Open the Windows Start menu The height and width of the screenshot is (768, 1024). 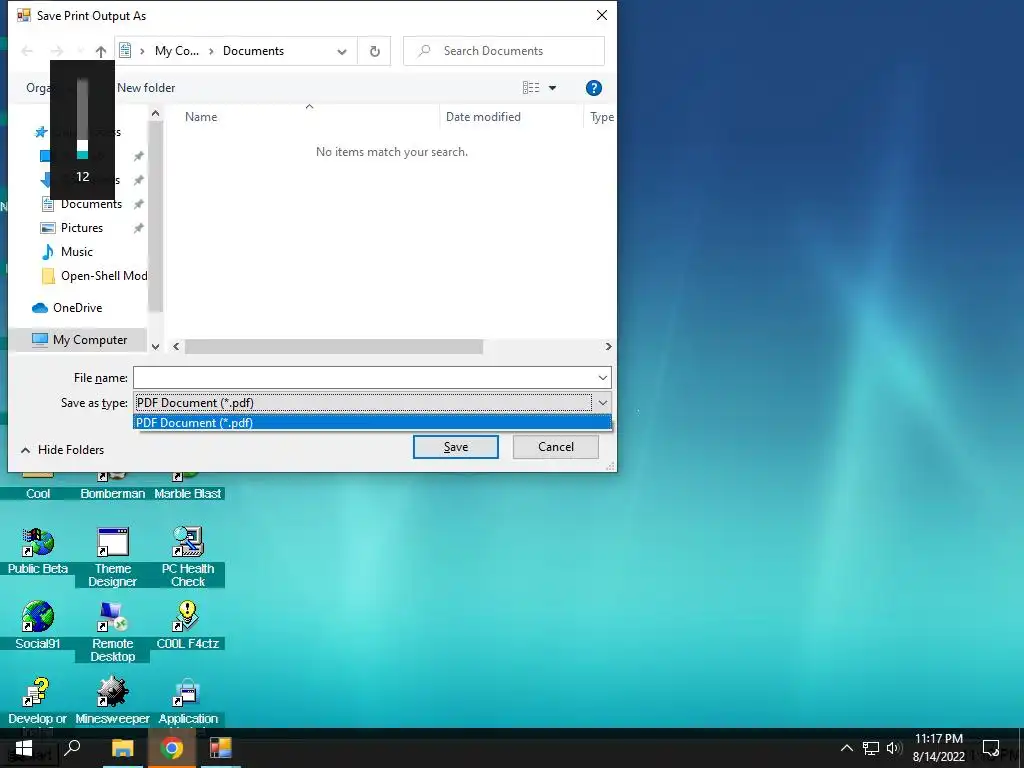tap(24, 748)
